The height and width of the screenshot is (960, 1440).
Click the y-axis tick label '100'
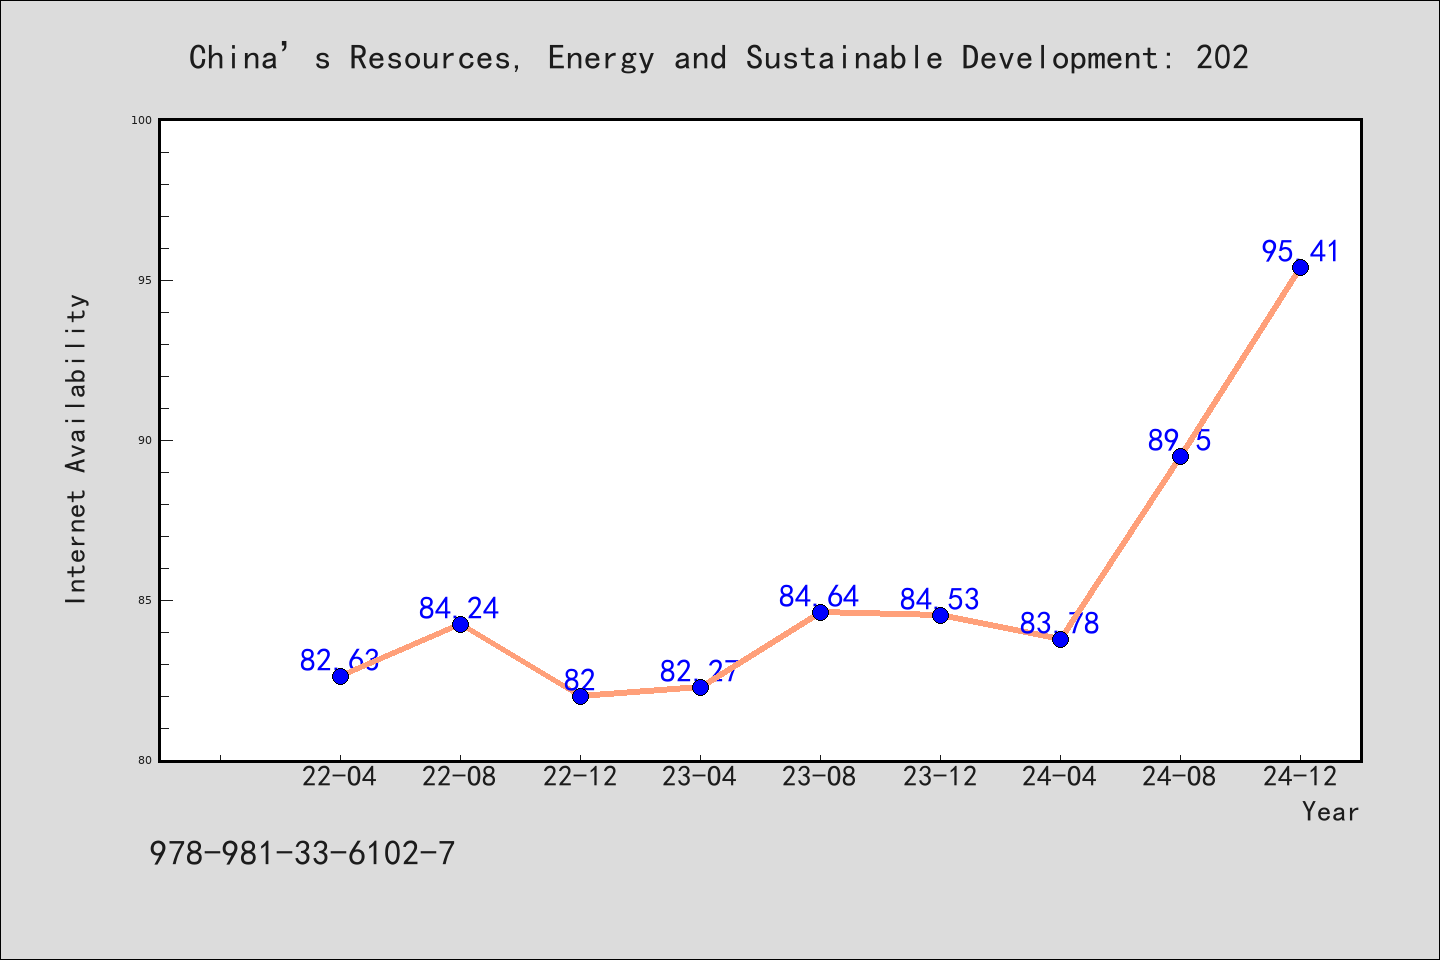[x=142, y=120]
